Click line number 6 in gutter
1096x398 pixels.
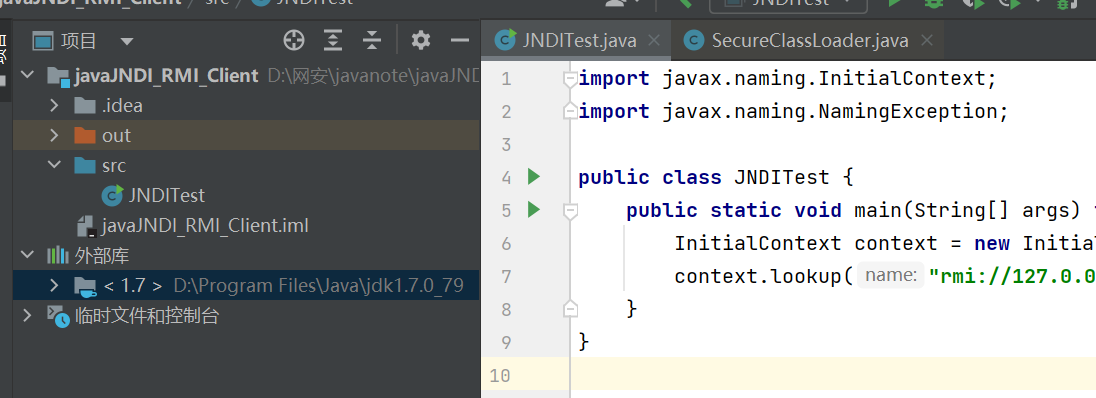(x=507, y=243)
